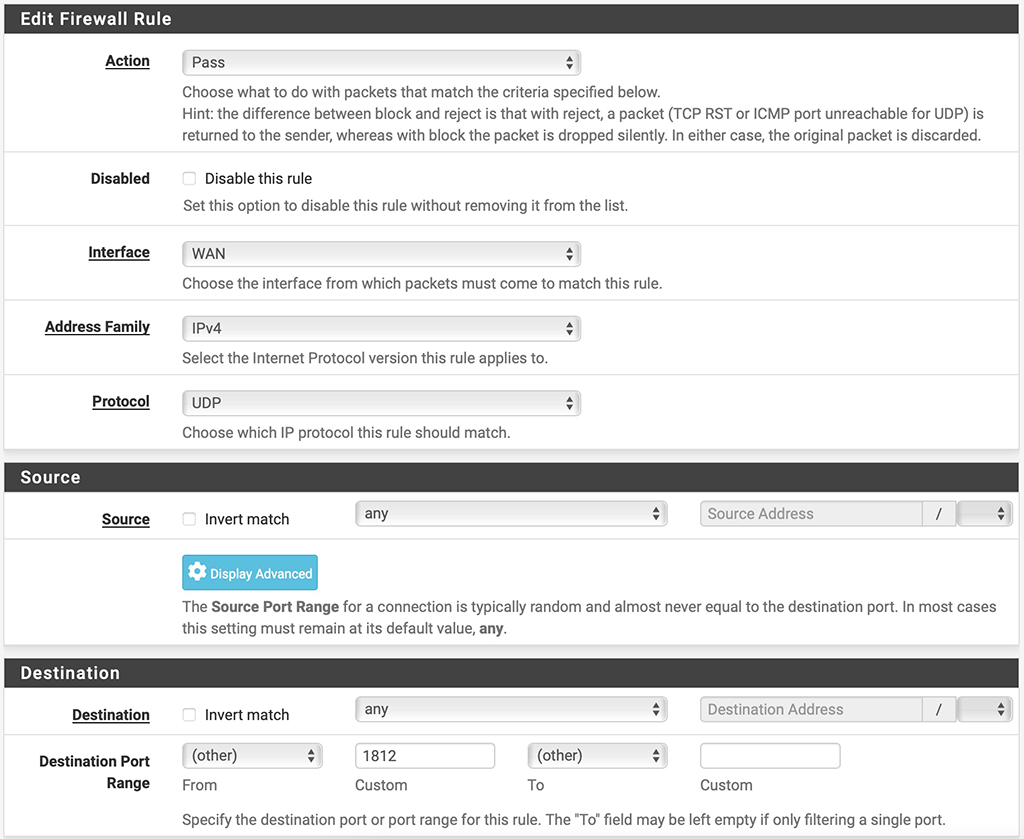This screenshot has height=839, width=1024.
Task: Open the Action dropdown showing Pass
Action: tap(380, 62)
